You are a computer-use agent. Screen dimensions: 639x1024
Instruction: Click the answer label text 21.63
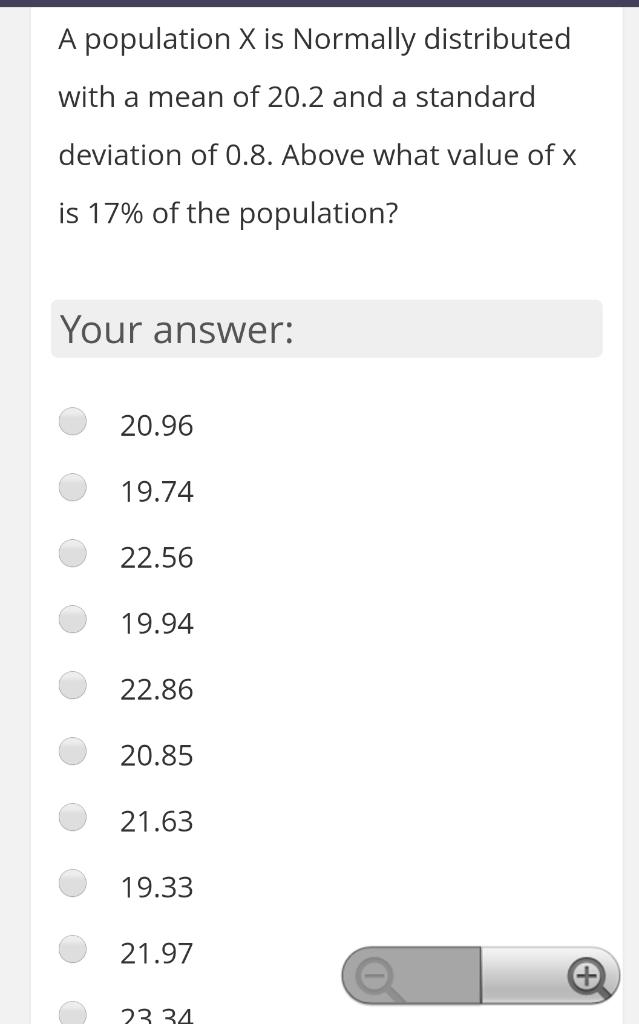(157, 821)
